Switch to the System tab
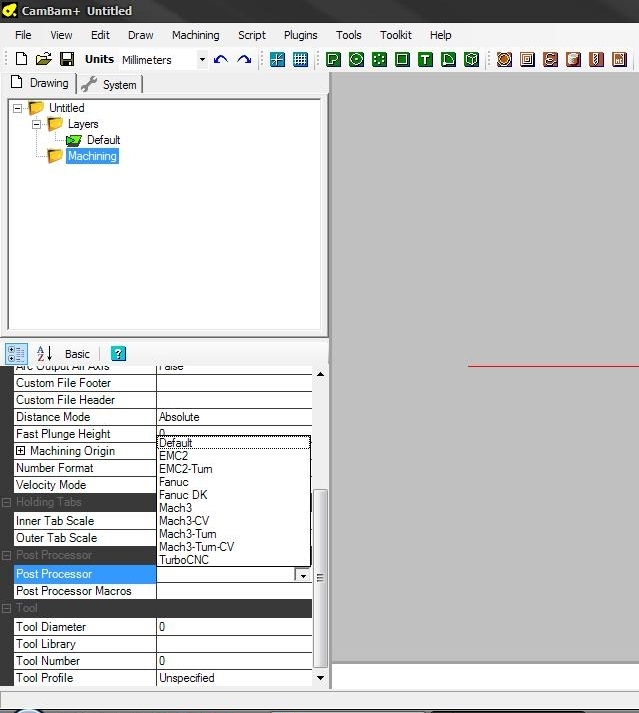 click(x=111, y=85)
